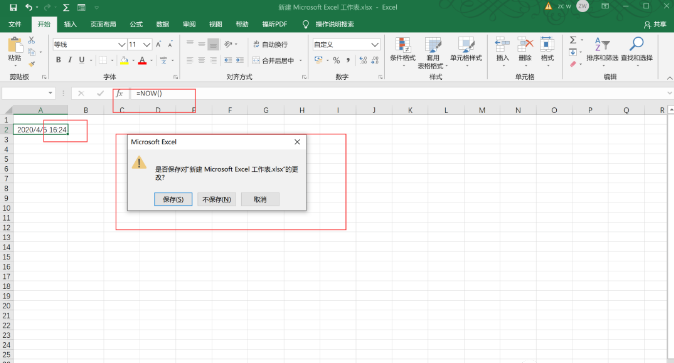Increase font size with the larger A icon
Screen dimensions: 674x363
[159, 44]
